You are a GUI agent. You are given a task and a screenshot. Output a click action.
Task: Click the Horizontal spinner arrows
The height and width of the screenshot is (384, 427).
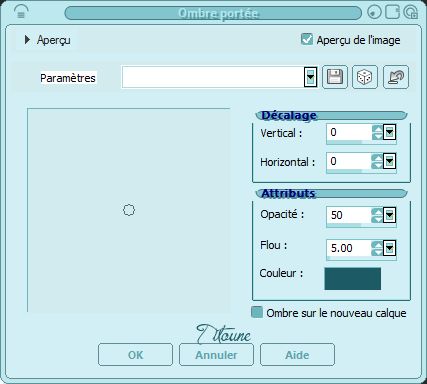point(377,161)
